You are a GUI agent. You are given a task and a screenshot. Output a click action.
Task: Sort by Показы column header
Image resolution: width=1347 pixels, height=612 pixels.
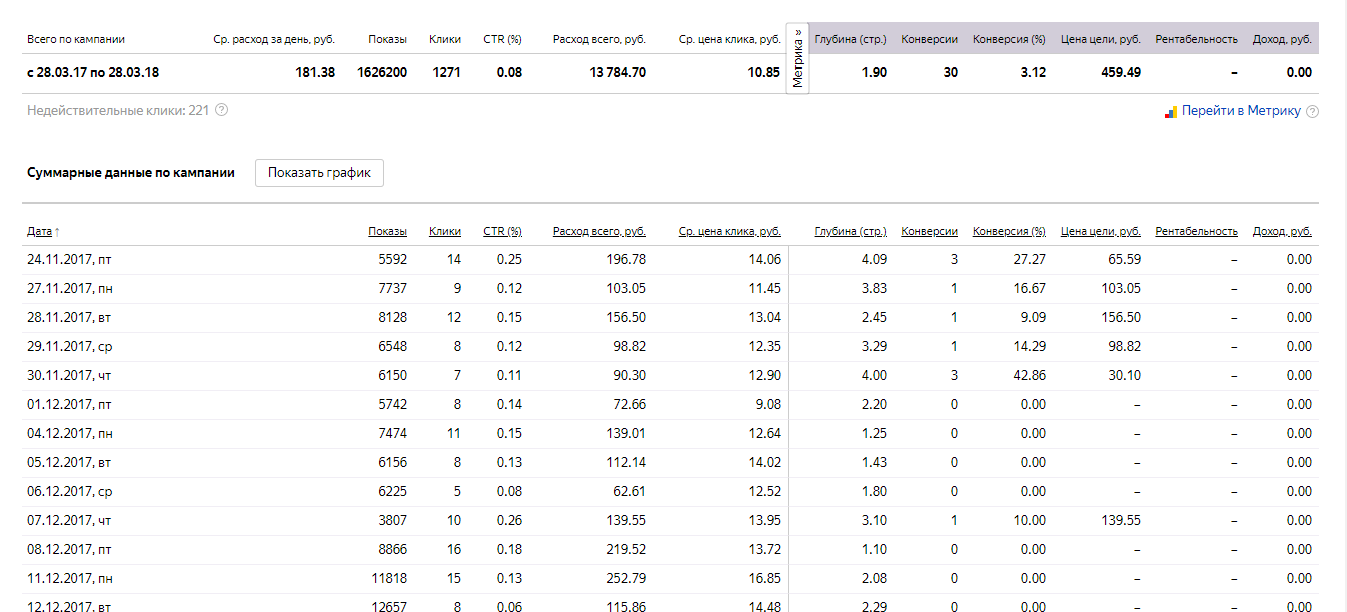387,231
